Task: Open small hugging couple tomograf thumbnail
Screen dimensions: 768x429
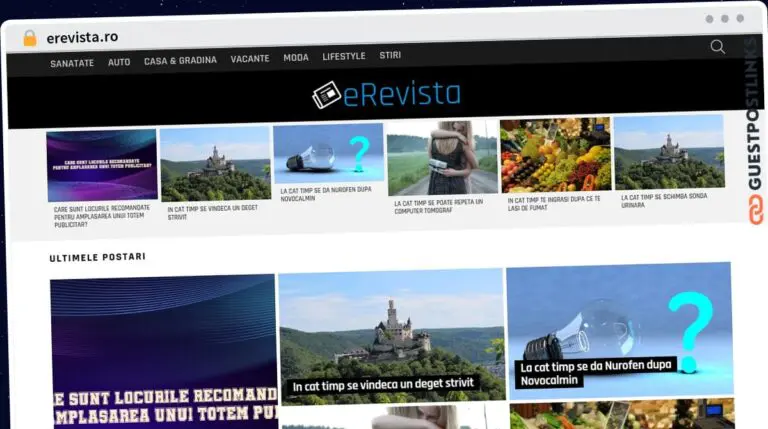Action: coord(442,158)
